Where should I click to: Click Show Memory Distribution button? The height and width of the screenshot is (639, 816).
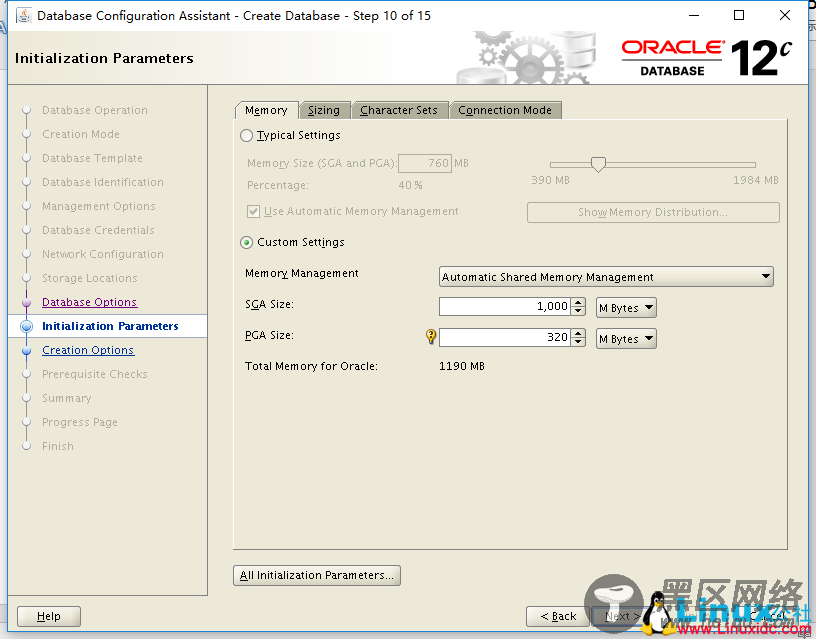pos(653,212)
